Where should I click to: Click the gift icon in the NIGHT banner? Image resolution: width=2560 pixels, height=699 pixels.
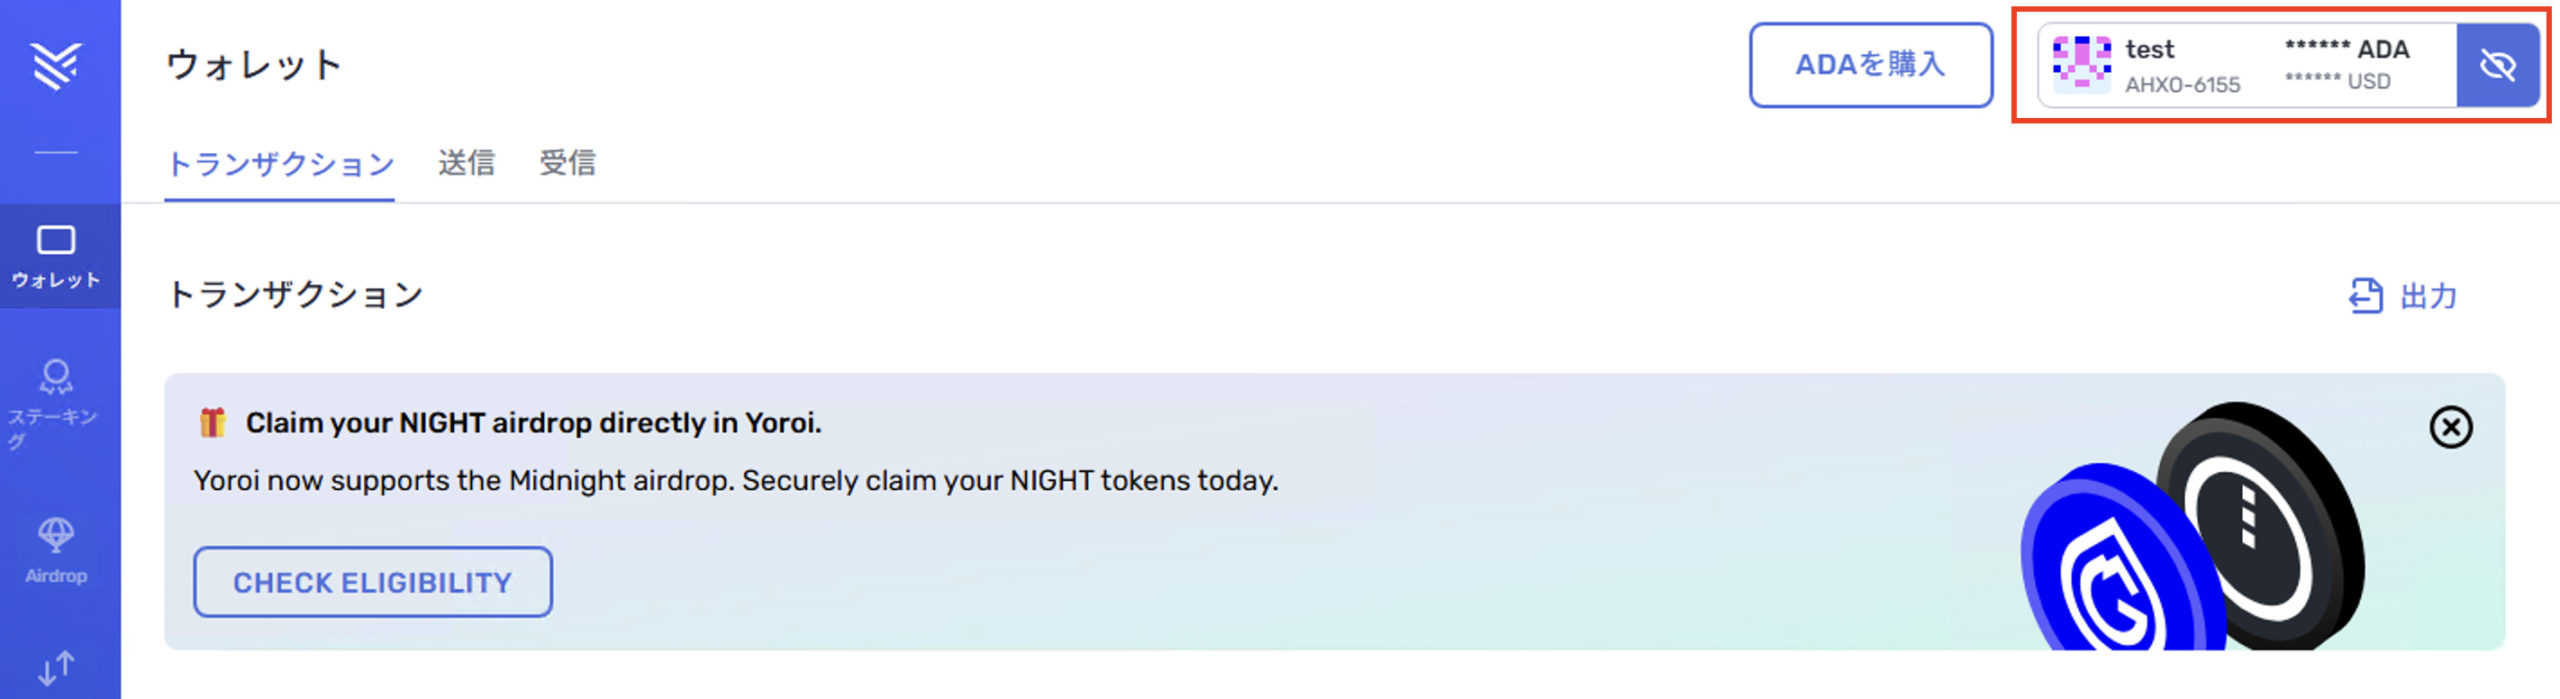click(x=212, y=423)
